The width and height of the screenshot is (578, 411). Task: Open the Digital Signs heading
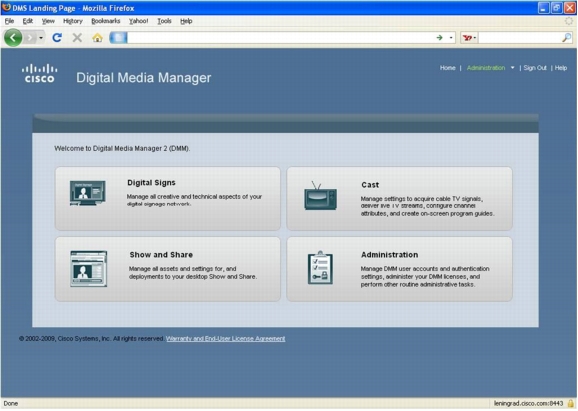151,182
